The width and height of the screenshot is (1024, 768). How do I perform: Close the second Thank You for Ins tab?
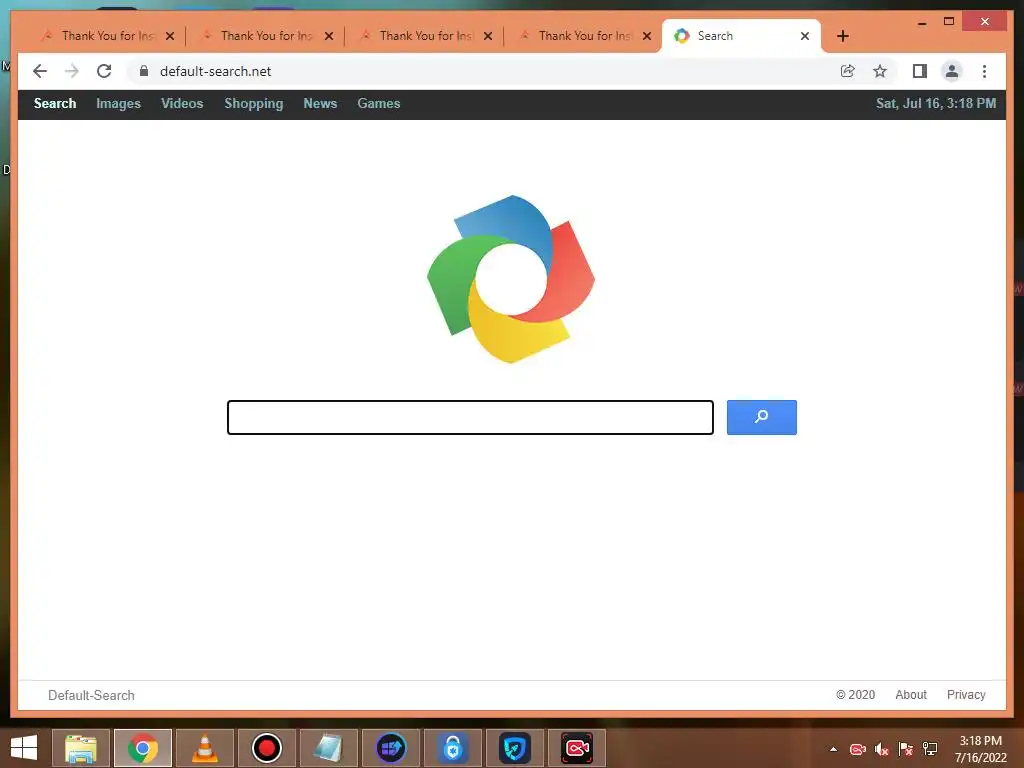[x=329, y=36]
